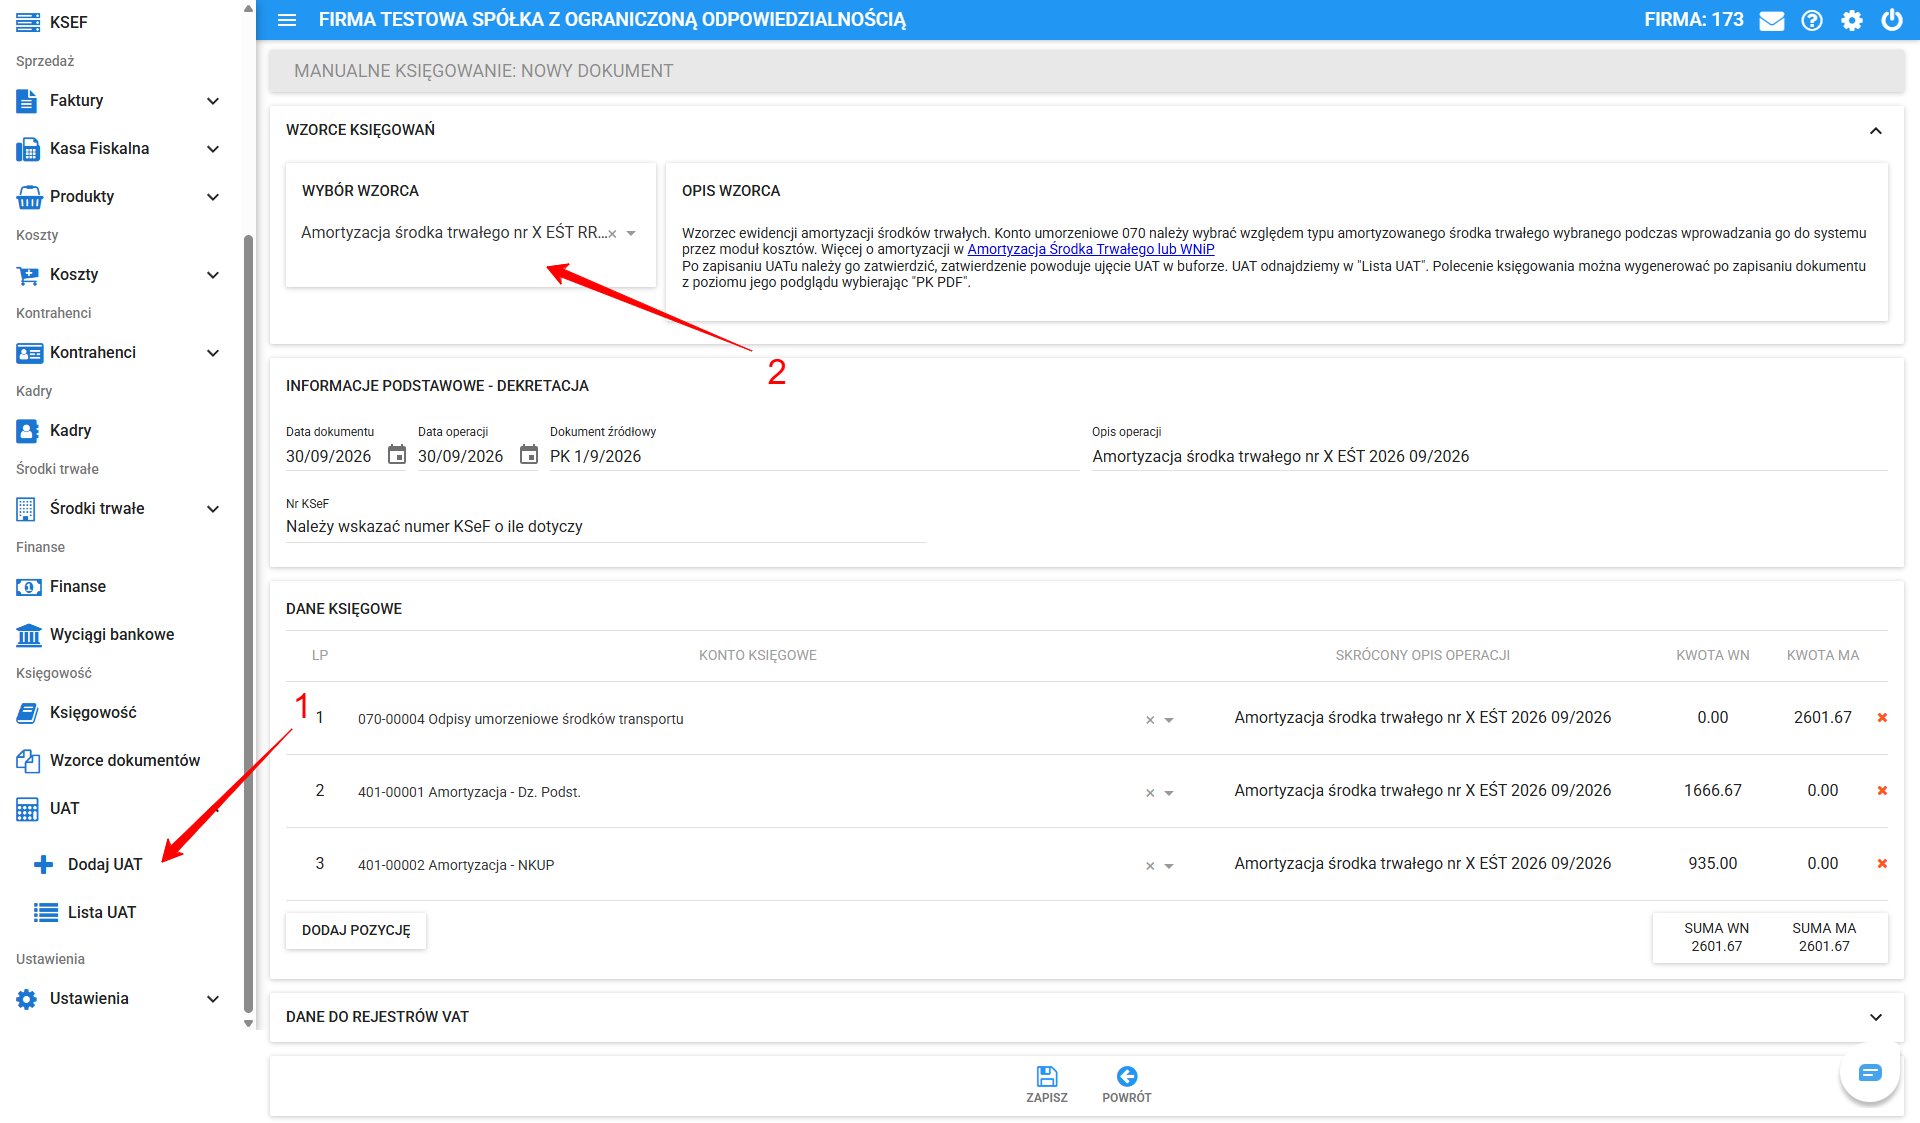Viewport: 1920px width, 1123px height.
Task: Select Dodaj UAT menu item
Action: [x=105, y=865]
